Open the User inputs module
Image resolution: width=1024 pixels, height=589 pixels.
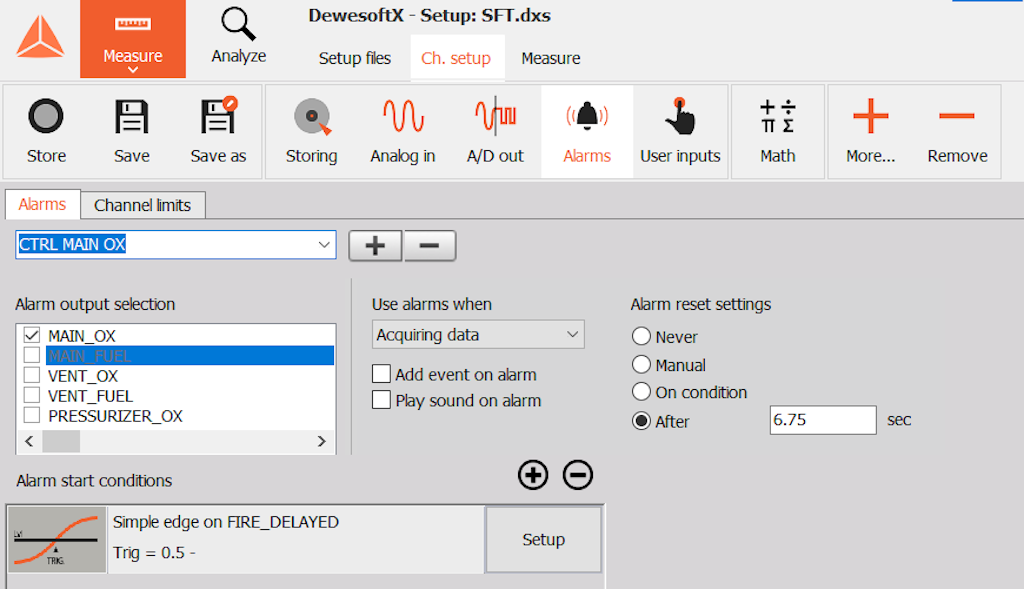click(x=680, y=131)
